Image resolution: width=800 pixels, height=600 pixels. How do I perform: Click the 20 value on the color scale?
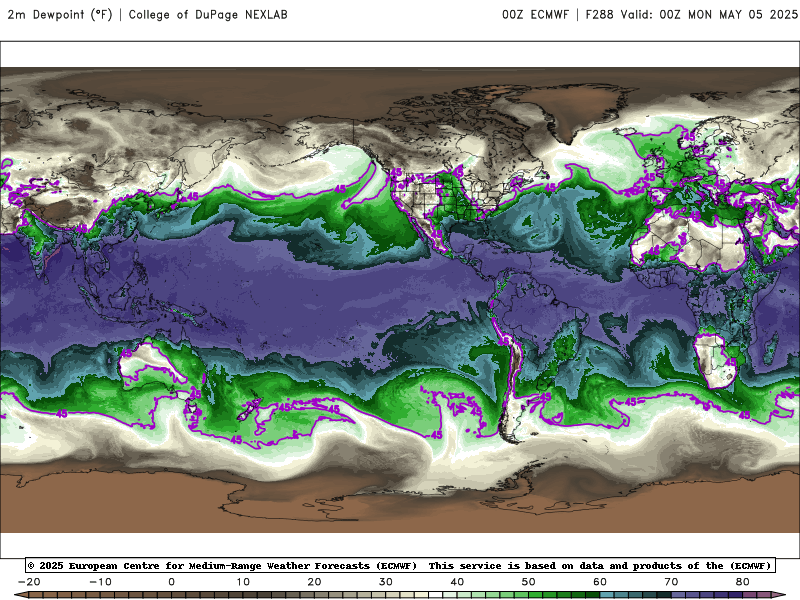tap(314, 582)
